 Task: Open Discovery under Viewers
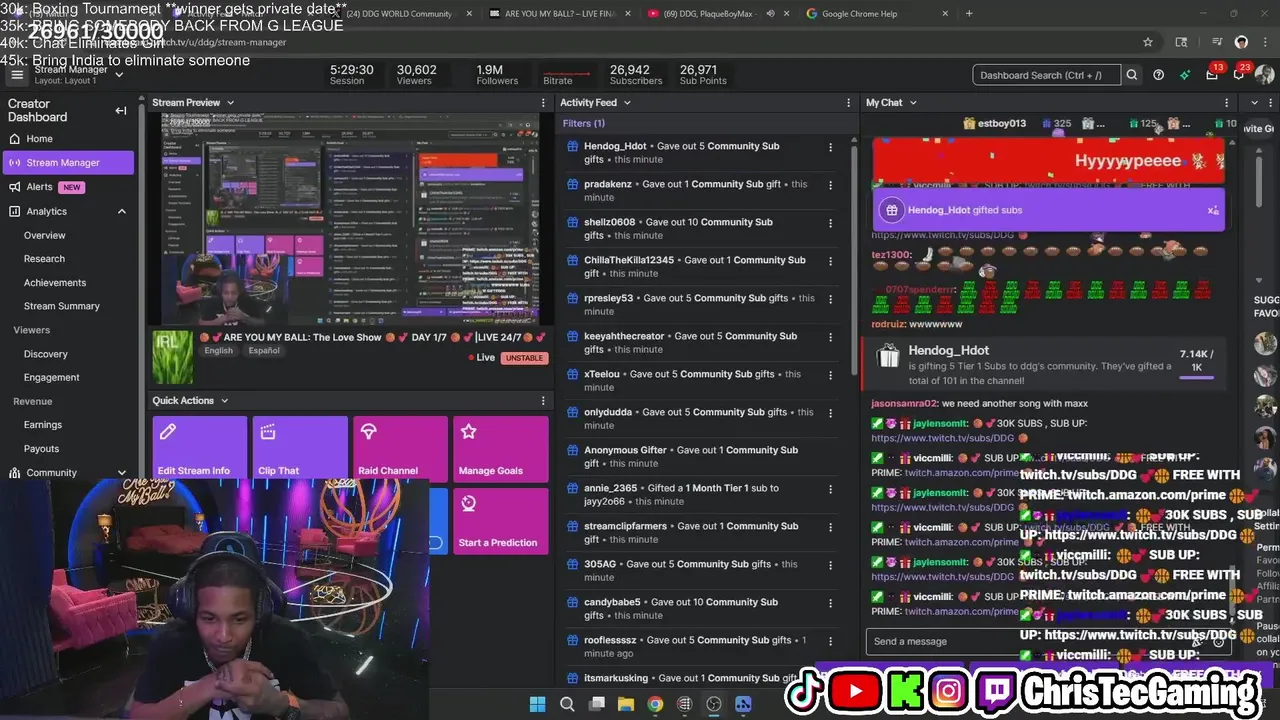[46, 354]
